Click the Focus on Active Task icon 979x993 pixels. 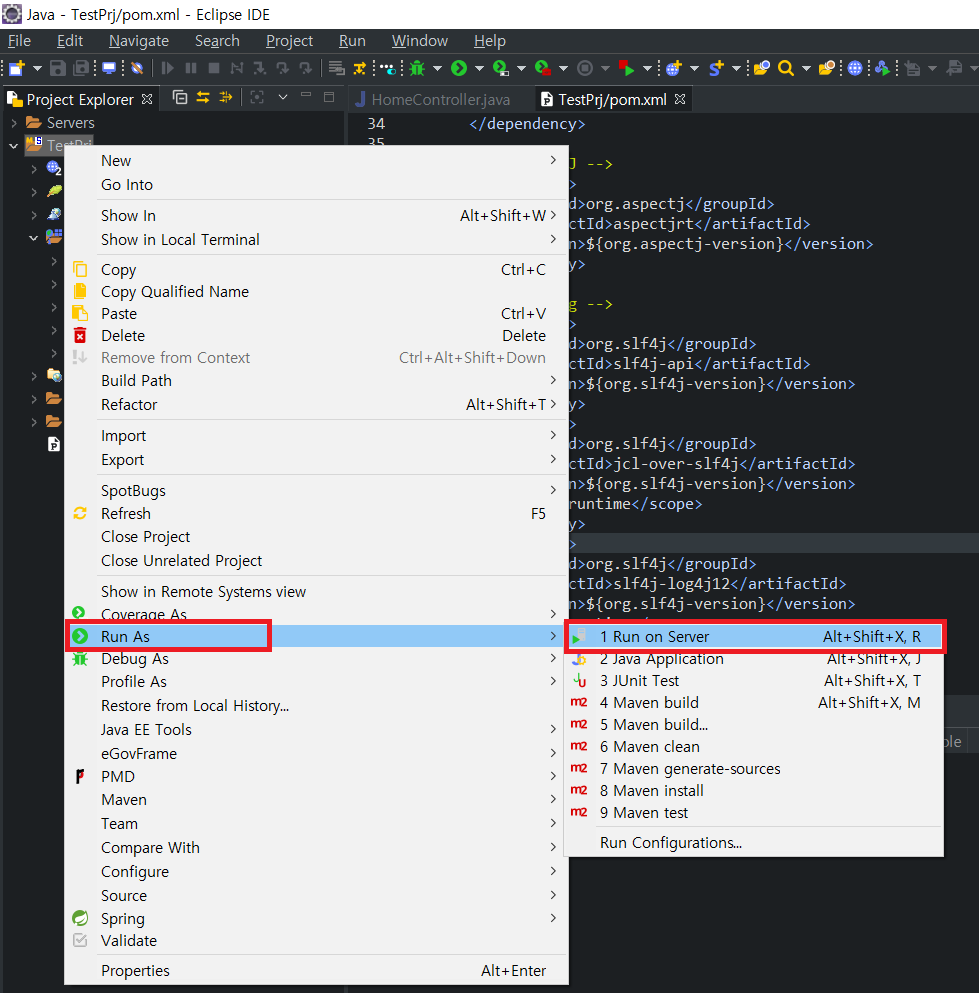click(x=256, y=98)
